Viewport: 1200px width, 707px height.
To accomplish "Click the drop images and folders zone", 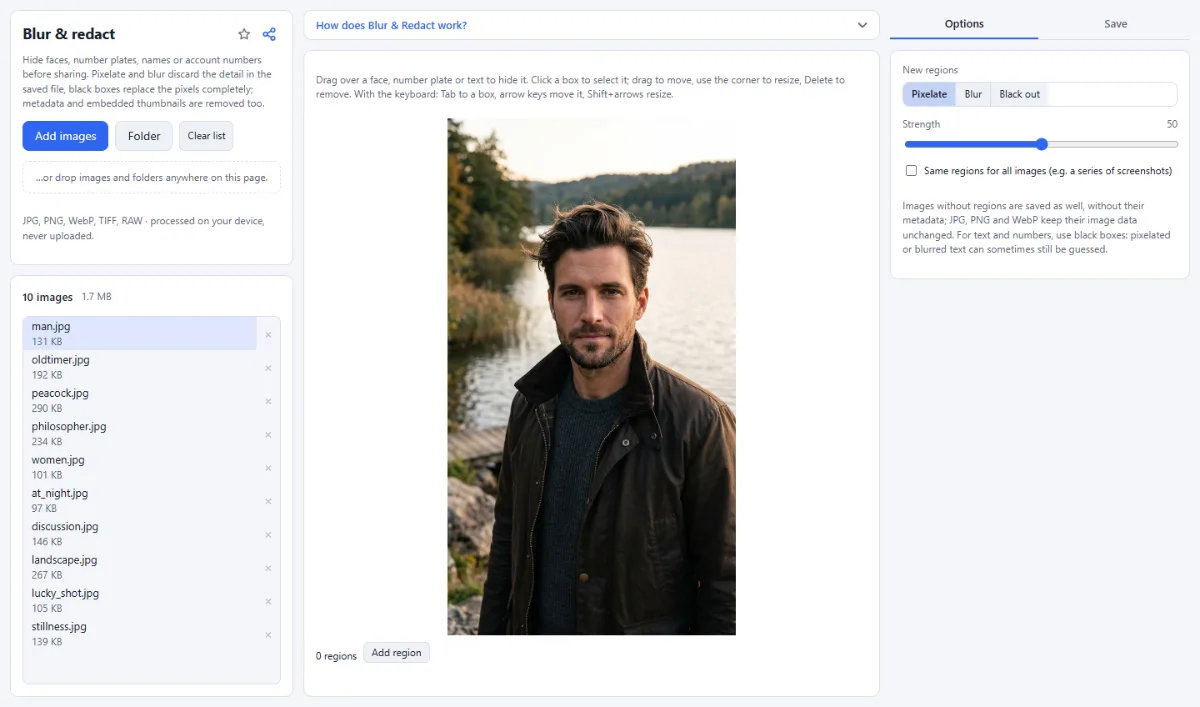I will pyautogui.click(x=152, y=177).
